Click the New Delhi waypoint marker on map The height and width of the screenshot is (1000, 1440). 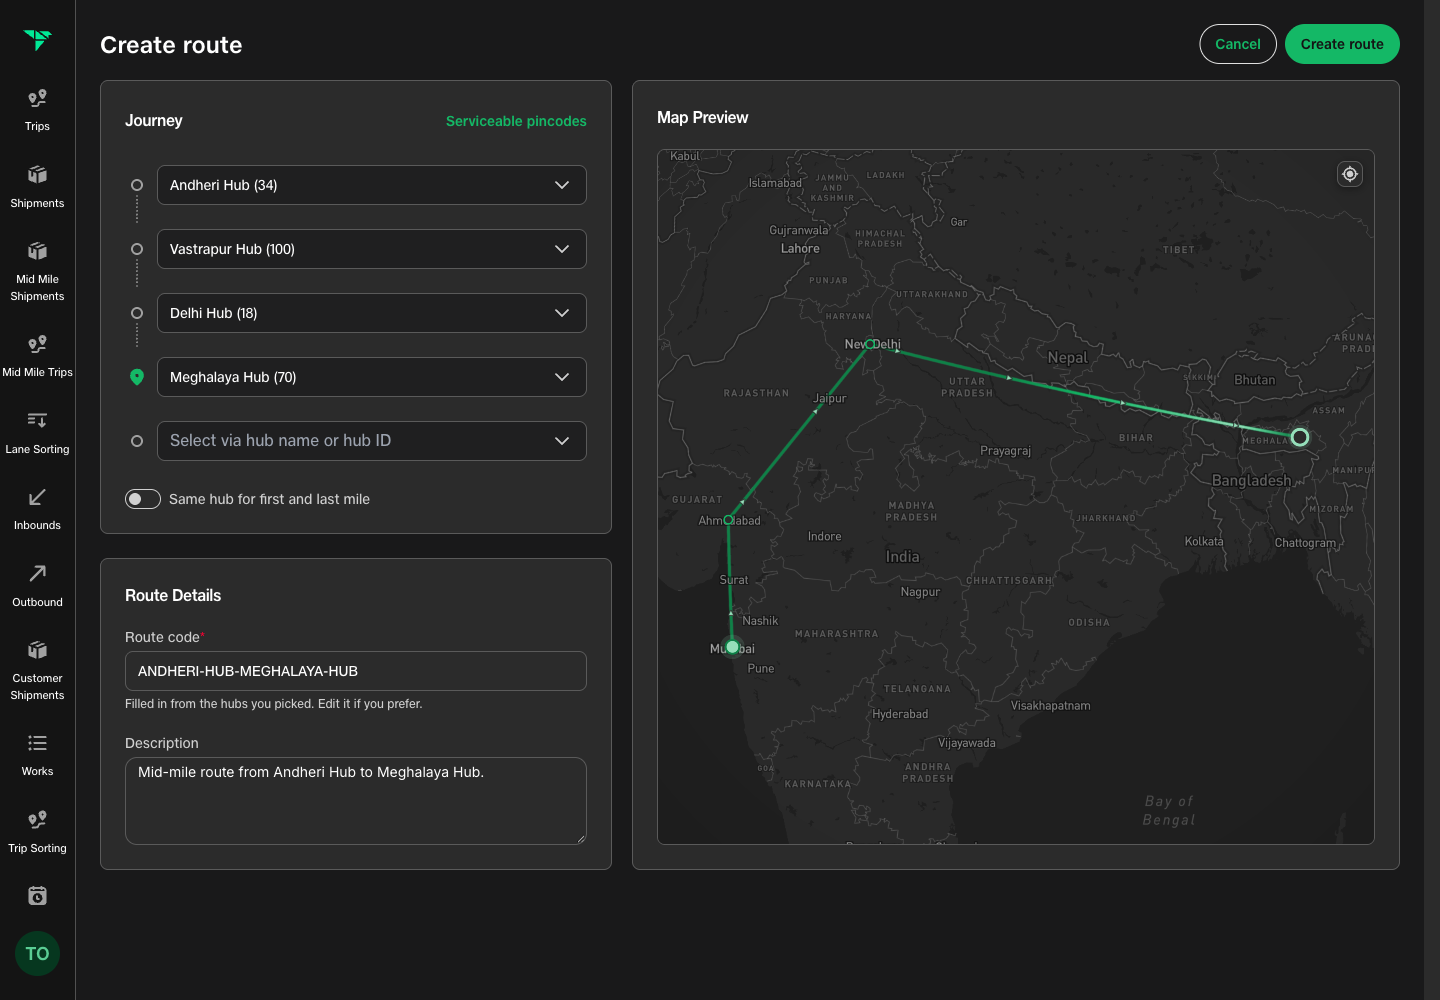pyautogui.click(x=870, y=344)
